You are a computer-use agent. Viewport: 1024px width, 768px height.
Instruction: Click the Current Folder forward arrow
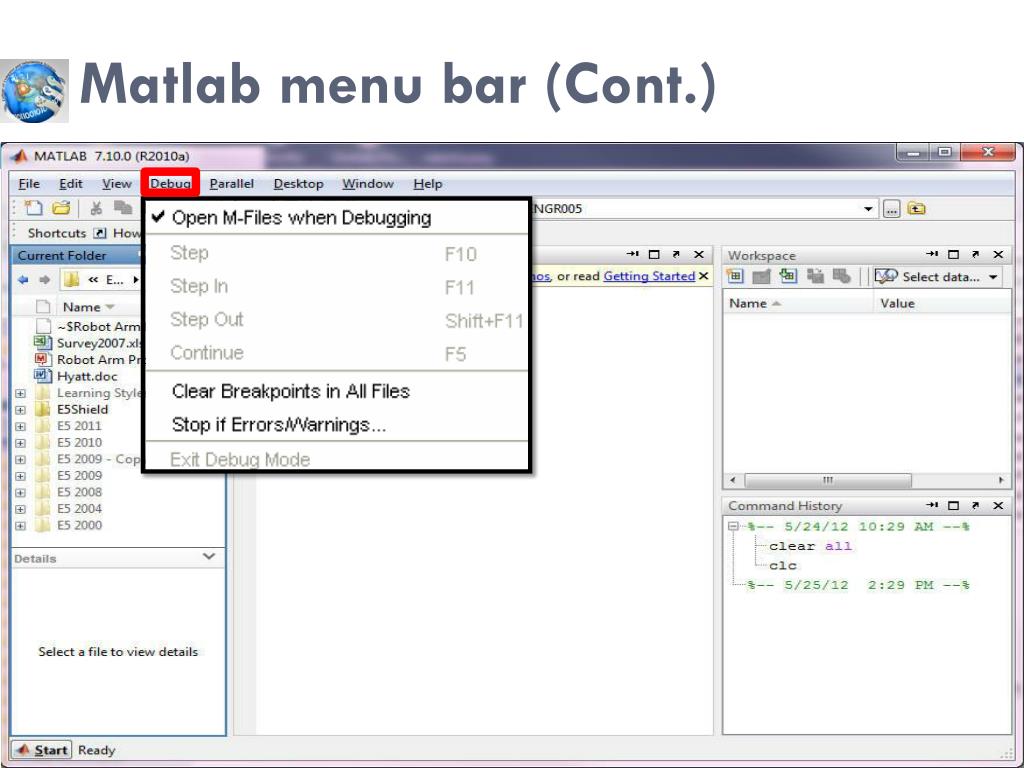coord(44,280)
